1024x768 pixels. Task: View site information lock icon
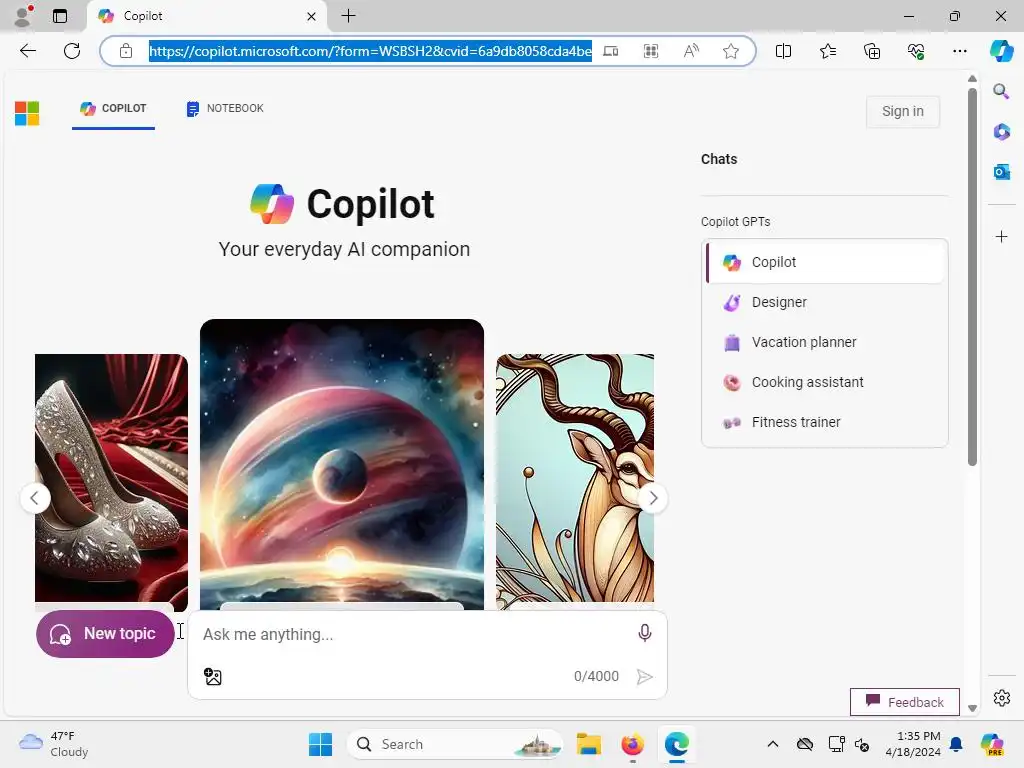click(126, 51)
